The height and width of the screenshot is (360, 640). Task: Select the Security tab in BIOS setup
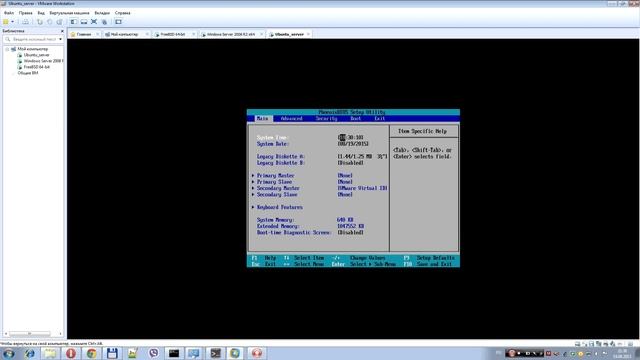click(x=327, y=118)
